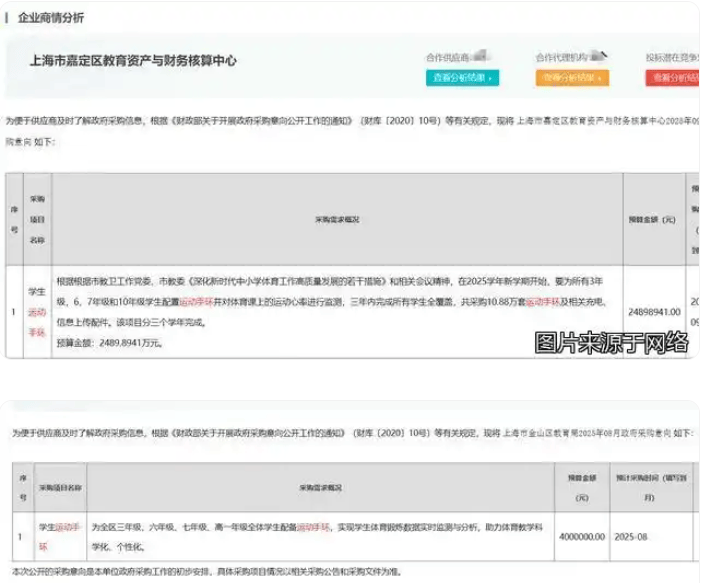The width and height of the screenshot is (726, 583).
Task: Click 学生运动手环 project name beside 24898941.00 row
Action: pos(37,312)
